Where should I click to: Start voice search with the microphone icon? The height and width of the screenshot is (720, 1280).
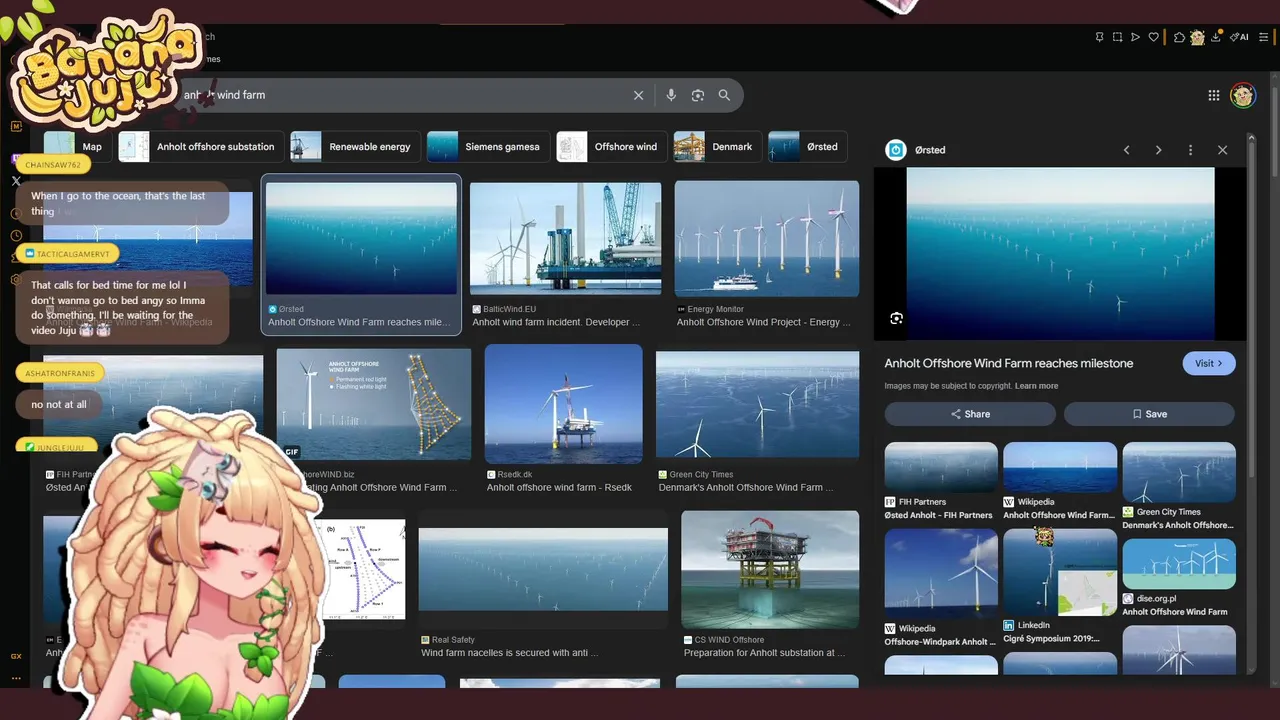(671, 95)
